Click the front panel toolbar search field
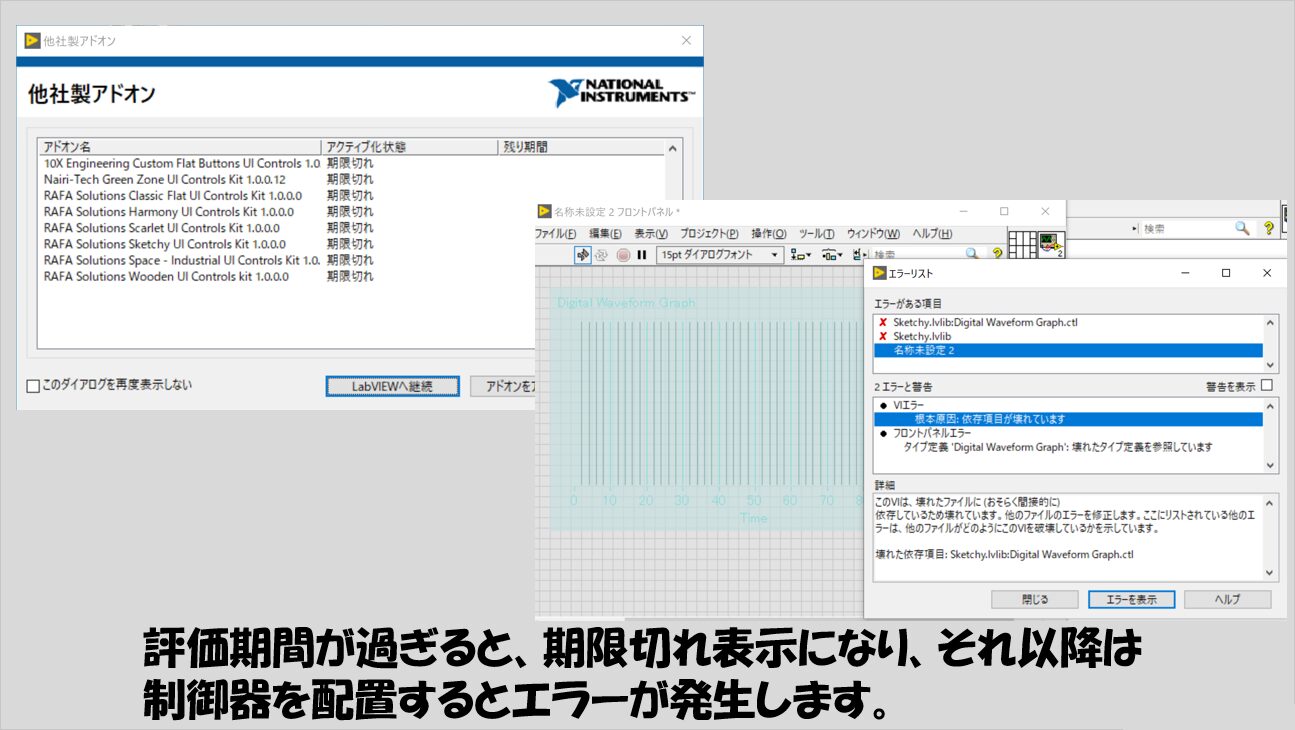 tap(928, 255)
